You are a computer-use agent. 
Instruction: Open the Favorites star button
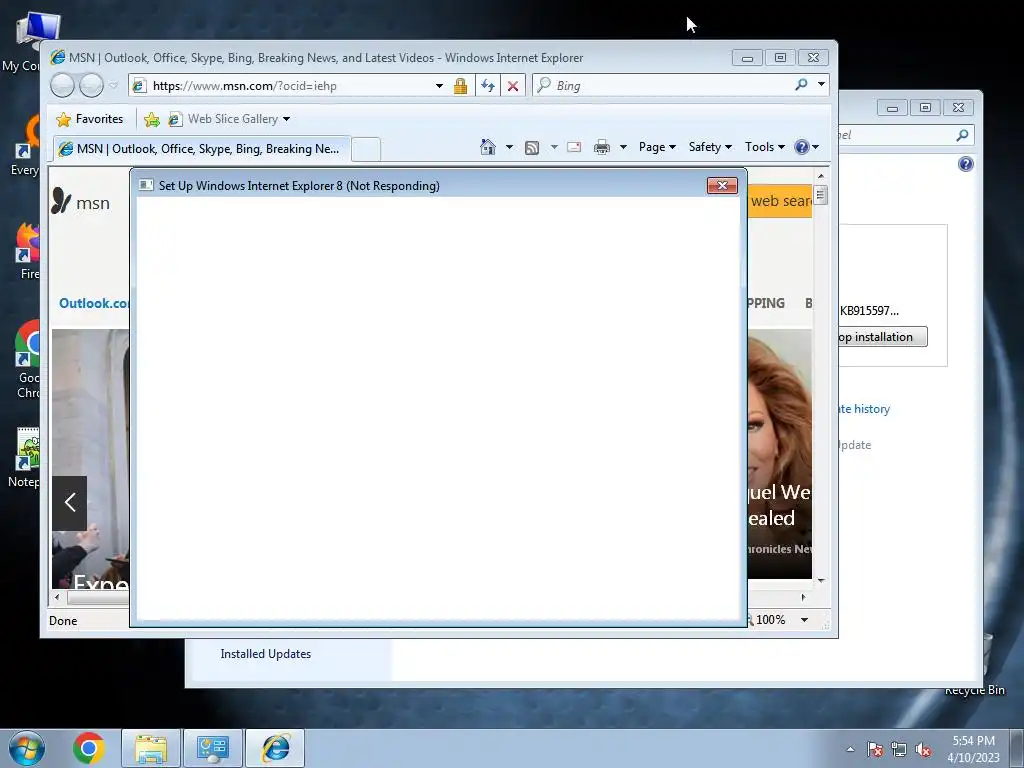(x=89, y=119)
